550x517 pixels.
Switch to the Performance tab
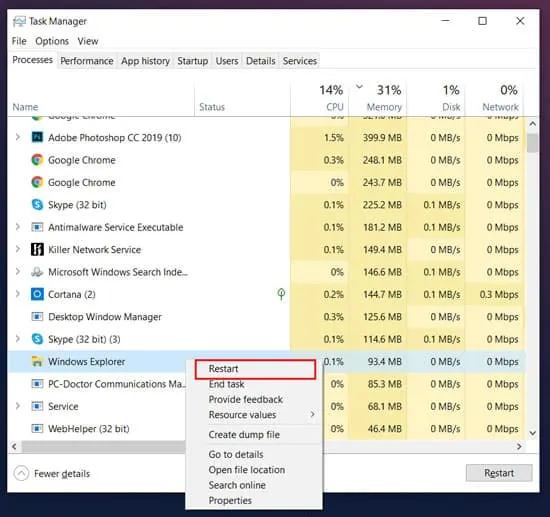[x=87, y=61]
